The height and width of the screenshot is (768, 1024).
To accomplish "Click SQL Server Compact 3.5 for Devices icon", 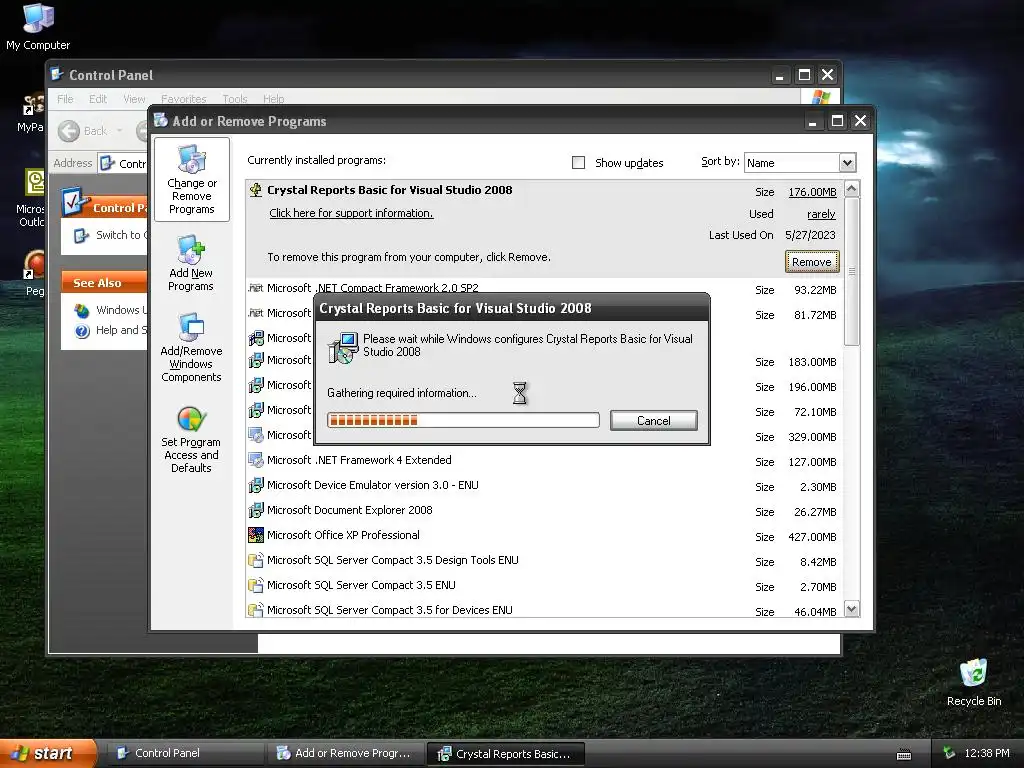I will pyautogui.click(x=256, y=611).
